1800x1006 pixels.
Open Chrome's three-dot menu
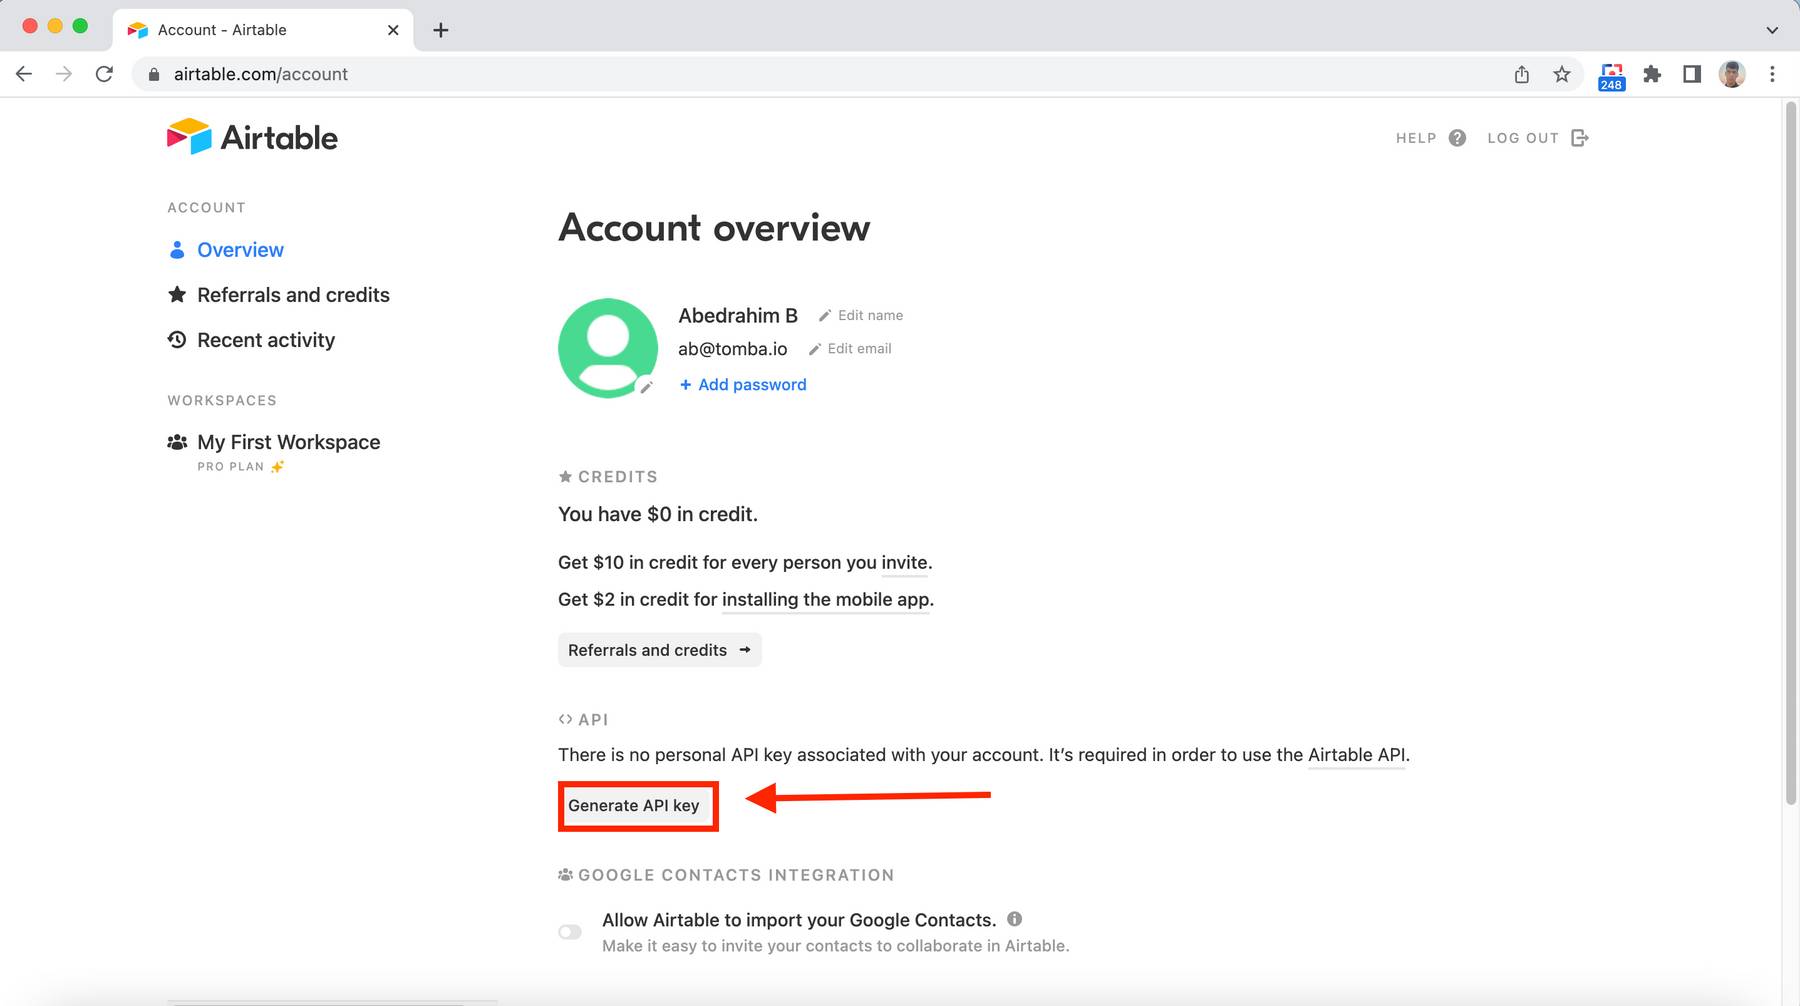point(1772,74)
